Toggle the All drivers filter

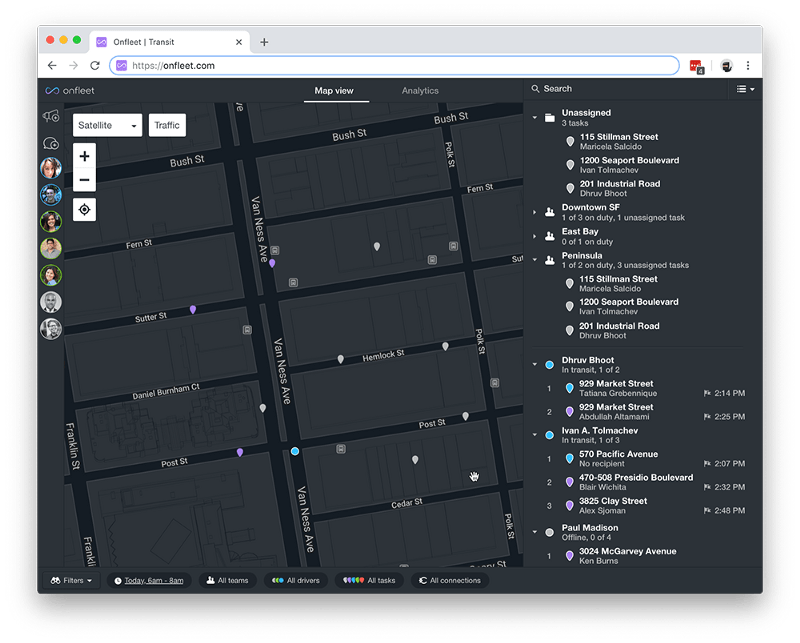tap(296, 580)
